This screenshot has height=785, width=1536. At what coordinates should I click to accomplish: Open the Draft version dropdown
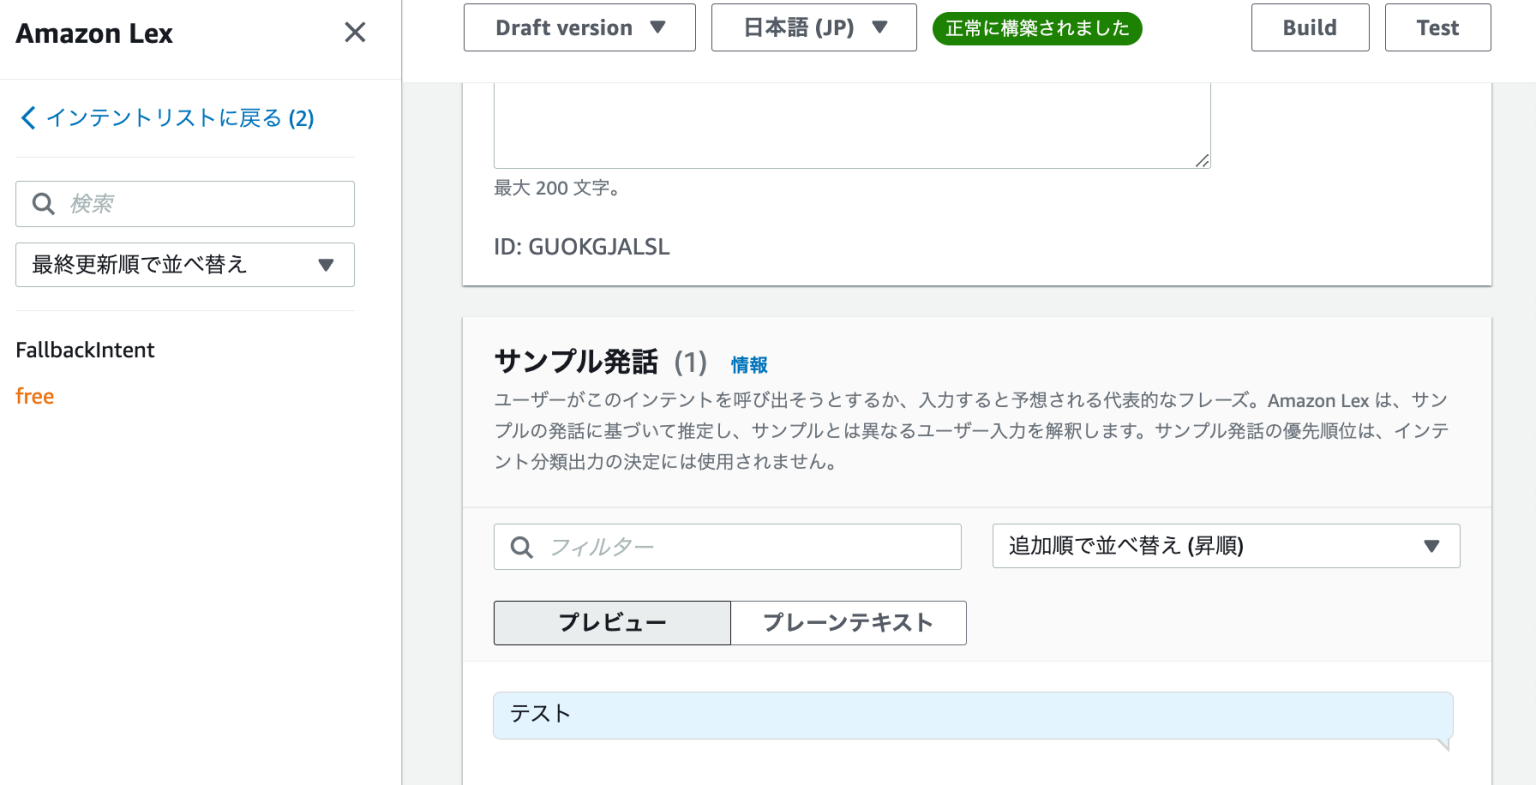[579, 27]
